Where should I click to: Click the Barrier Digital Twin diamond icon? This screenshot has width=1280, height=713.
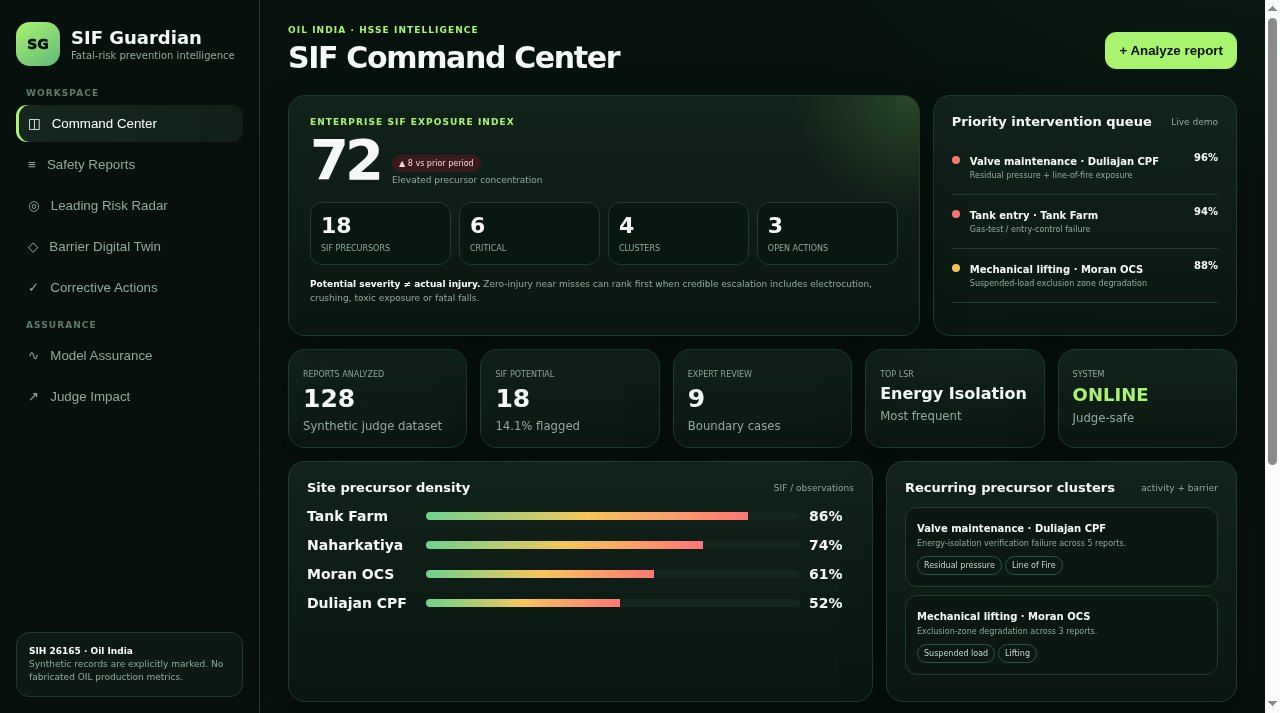pos(33,247)
